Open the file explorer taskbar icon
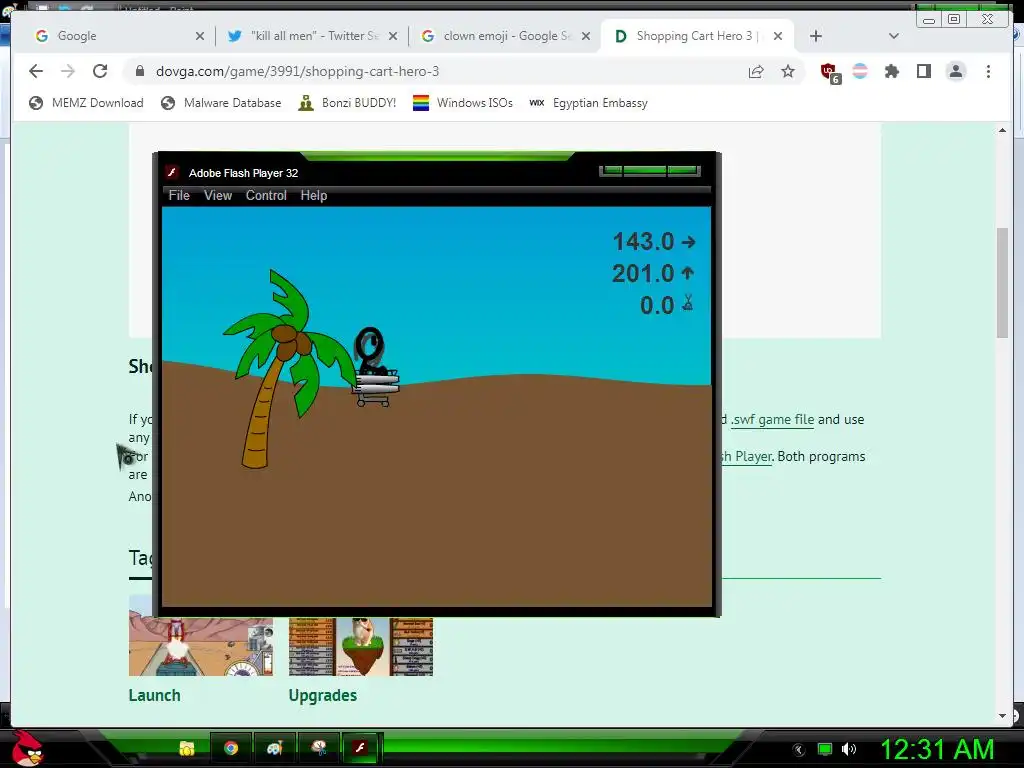This screenshot has width=1024, height=768. [187, 748]
